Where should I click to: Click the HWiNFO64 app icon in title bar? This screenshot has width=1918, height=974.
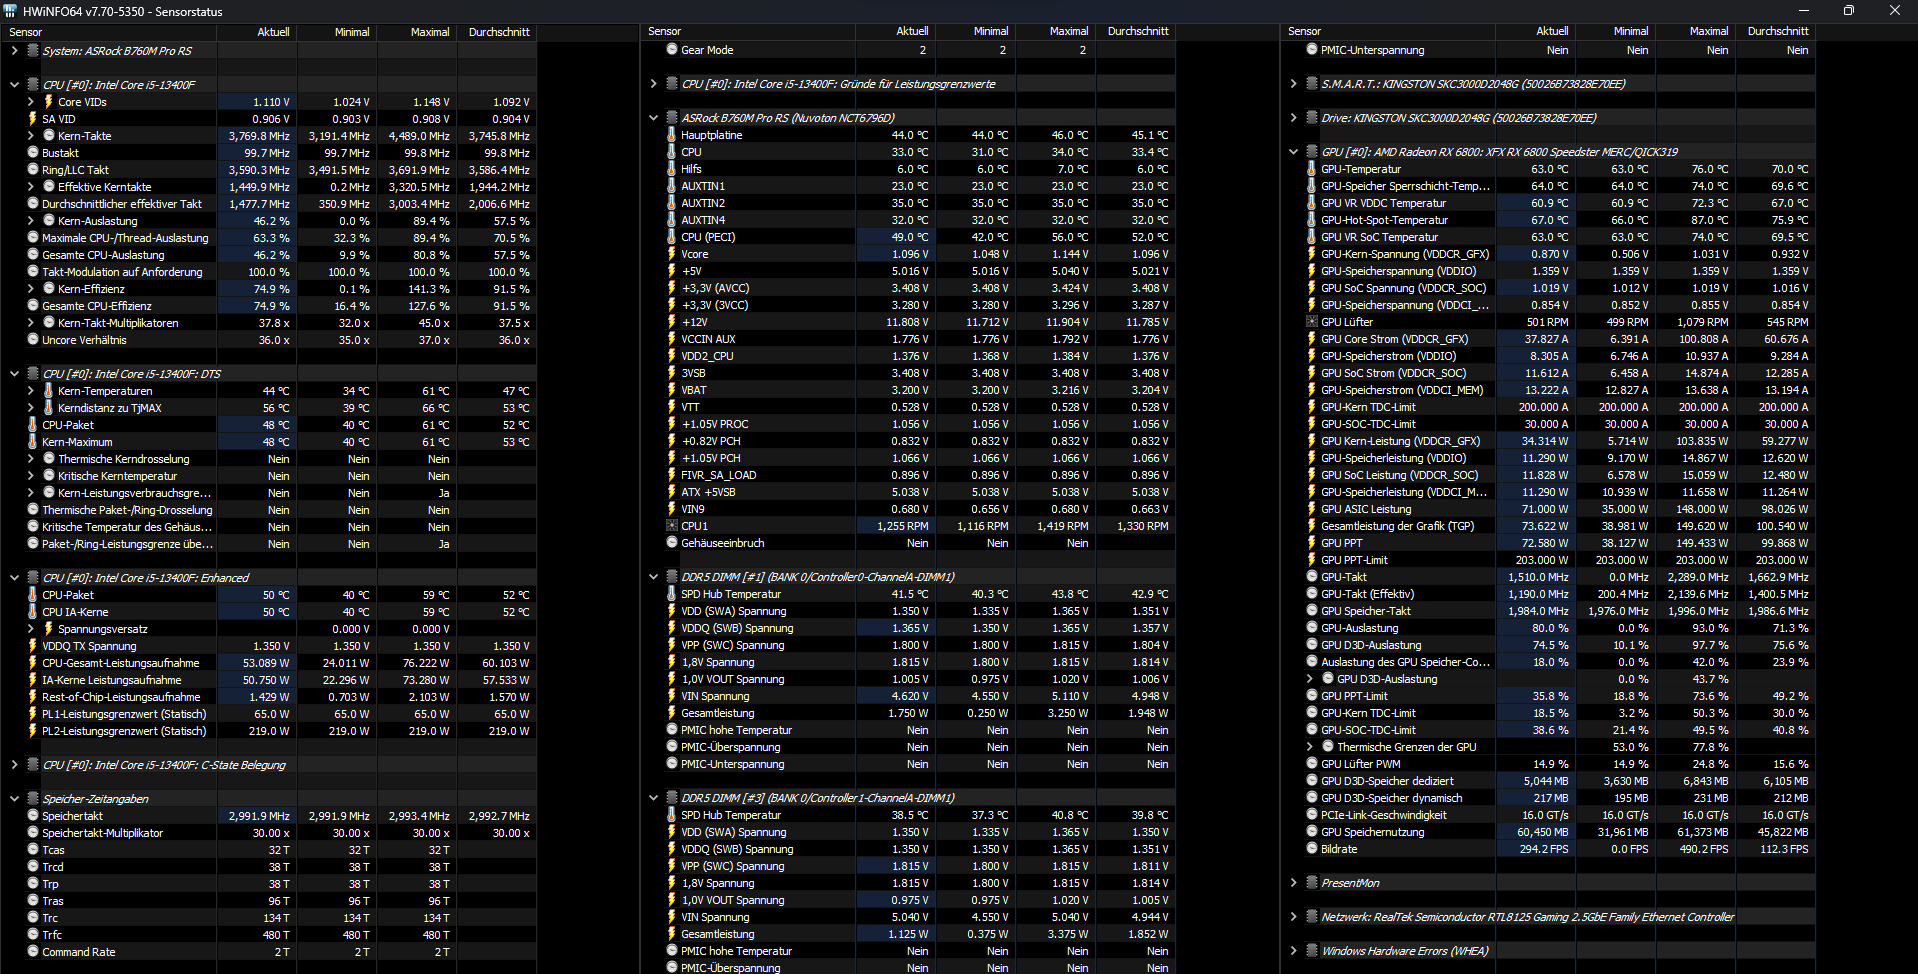11,11
